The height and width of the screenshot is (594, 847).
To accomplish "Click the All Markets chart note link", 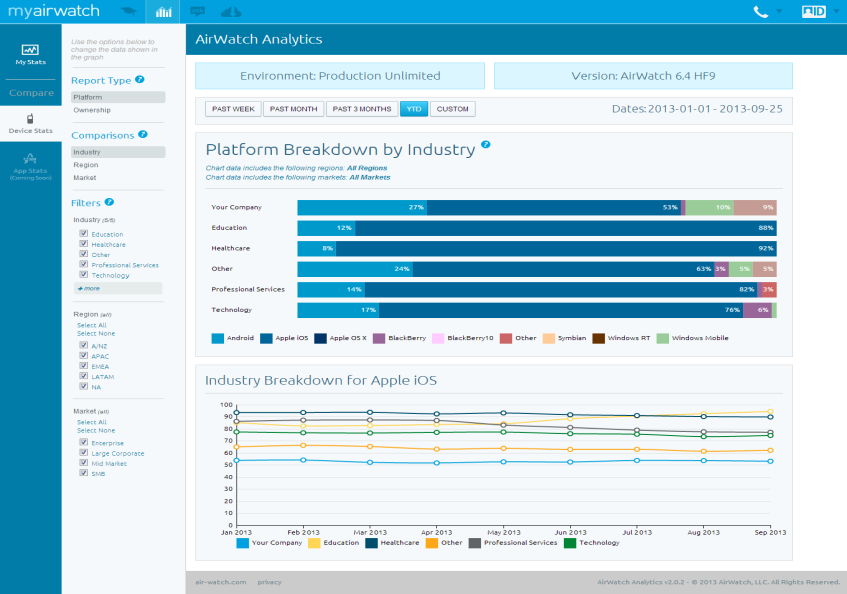I will tap(369, 177).
